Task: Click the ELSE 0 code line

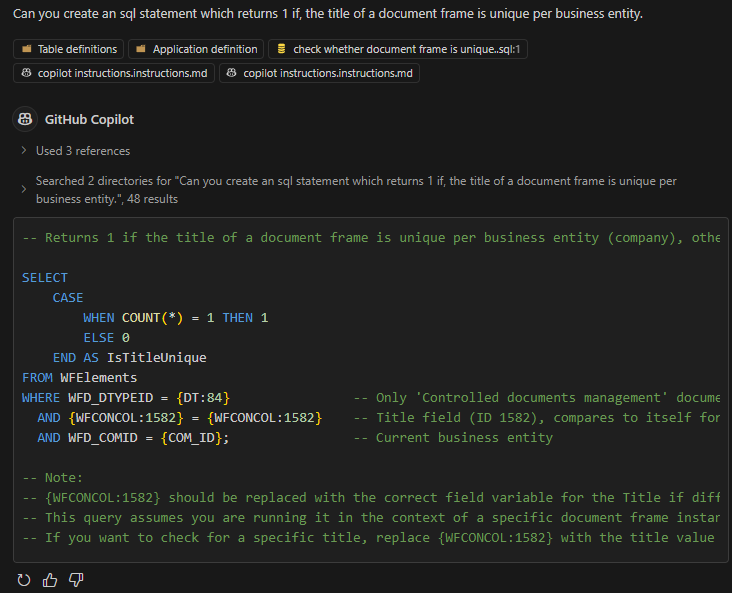Action: coord(106,338)
